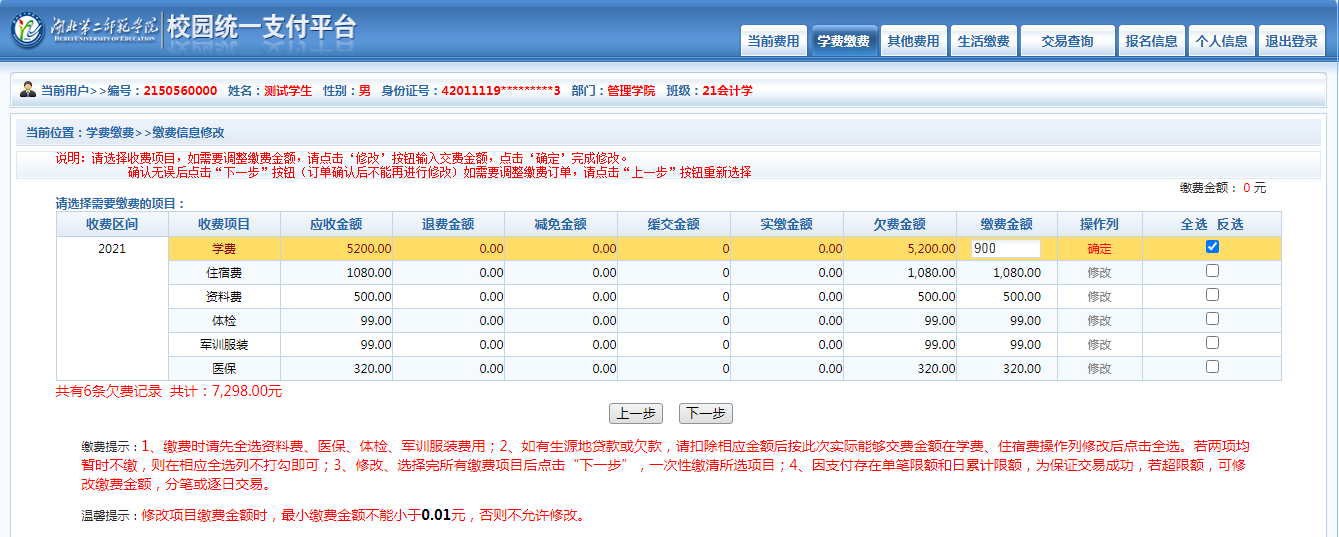Click 全选 to select all fees
This screenshot has width=1339, height=537.
point(1194,224)
